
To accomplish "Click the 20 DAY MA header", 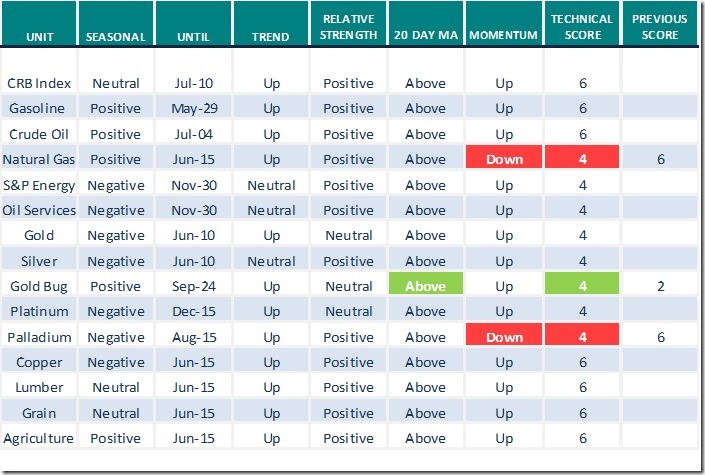I will (x=426, y=35).
